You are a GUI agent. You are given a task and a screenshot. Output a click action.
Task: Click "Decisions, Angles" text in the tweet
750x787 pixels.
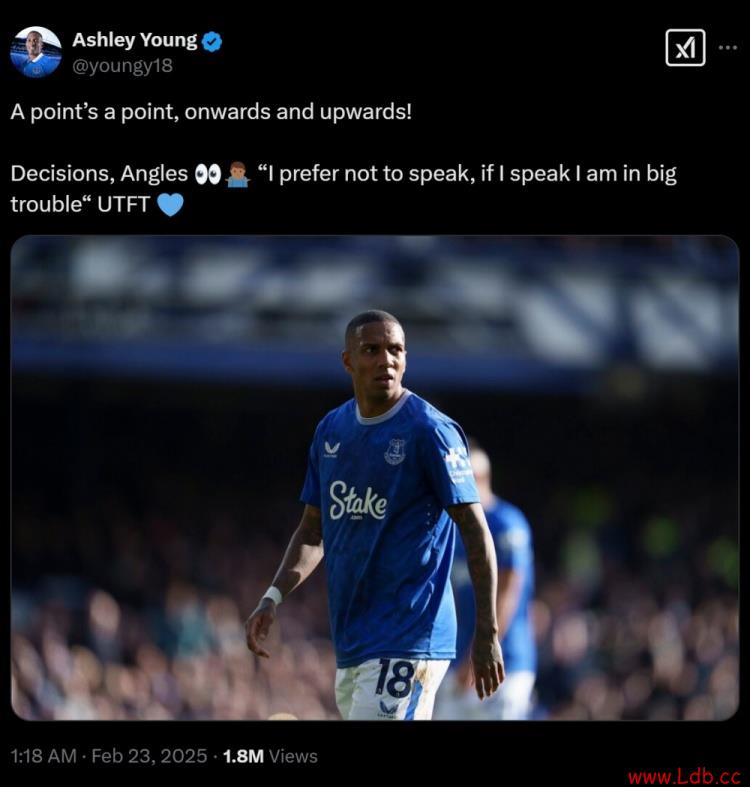click(x=99, y=174)
